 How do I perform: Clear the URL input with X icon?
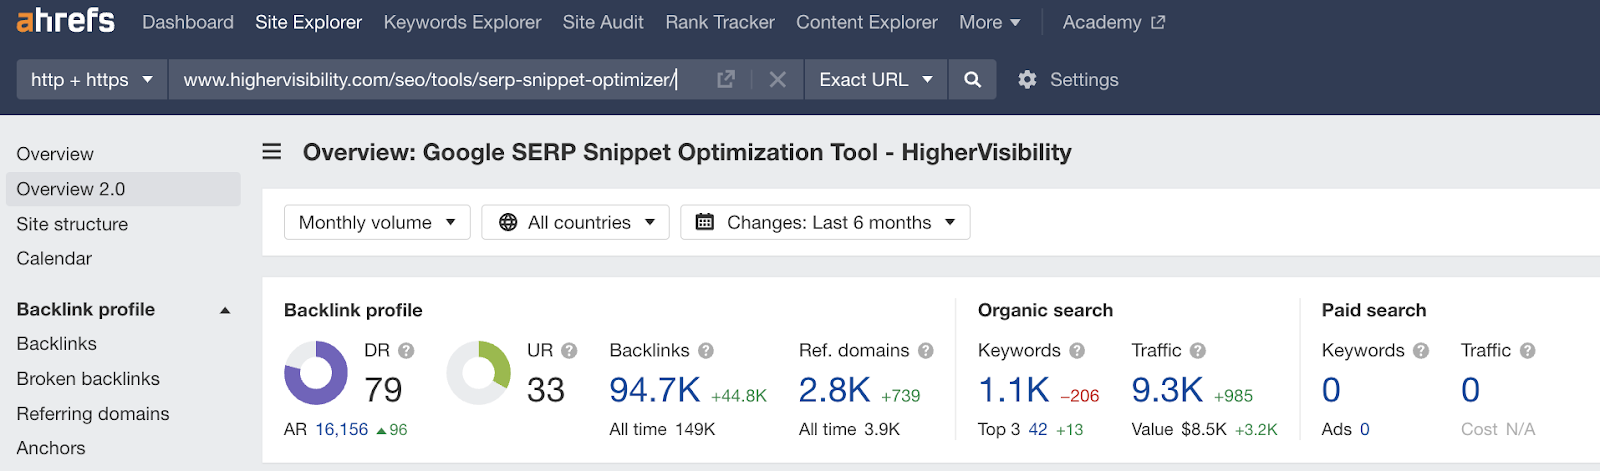tap(777, 79)
